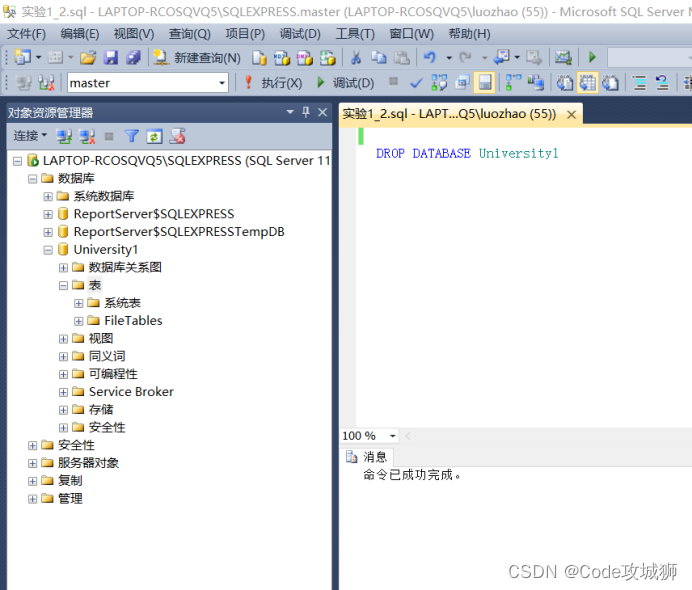Click the Paste icon in toolbar
This screenshot has height=590, width=692.
click(402, 57)
